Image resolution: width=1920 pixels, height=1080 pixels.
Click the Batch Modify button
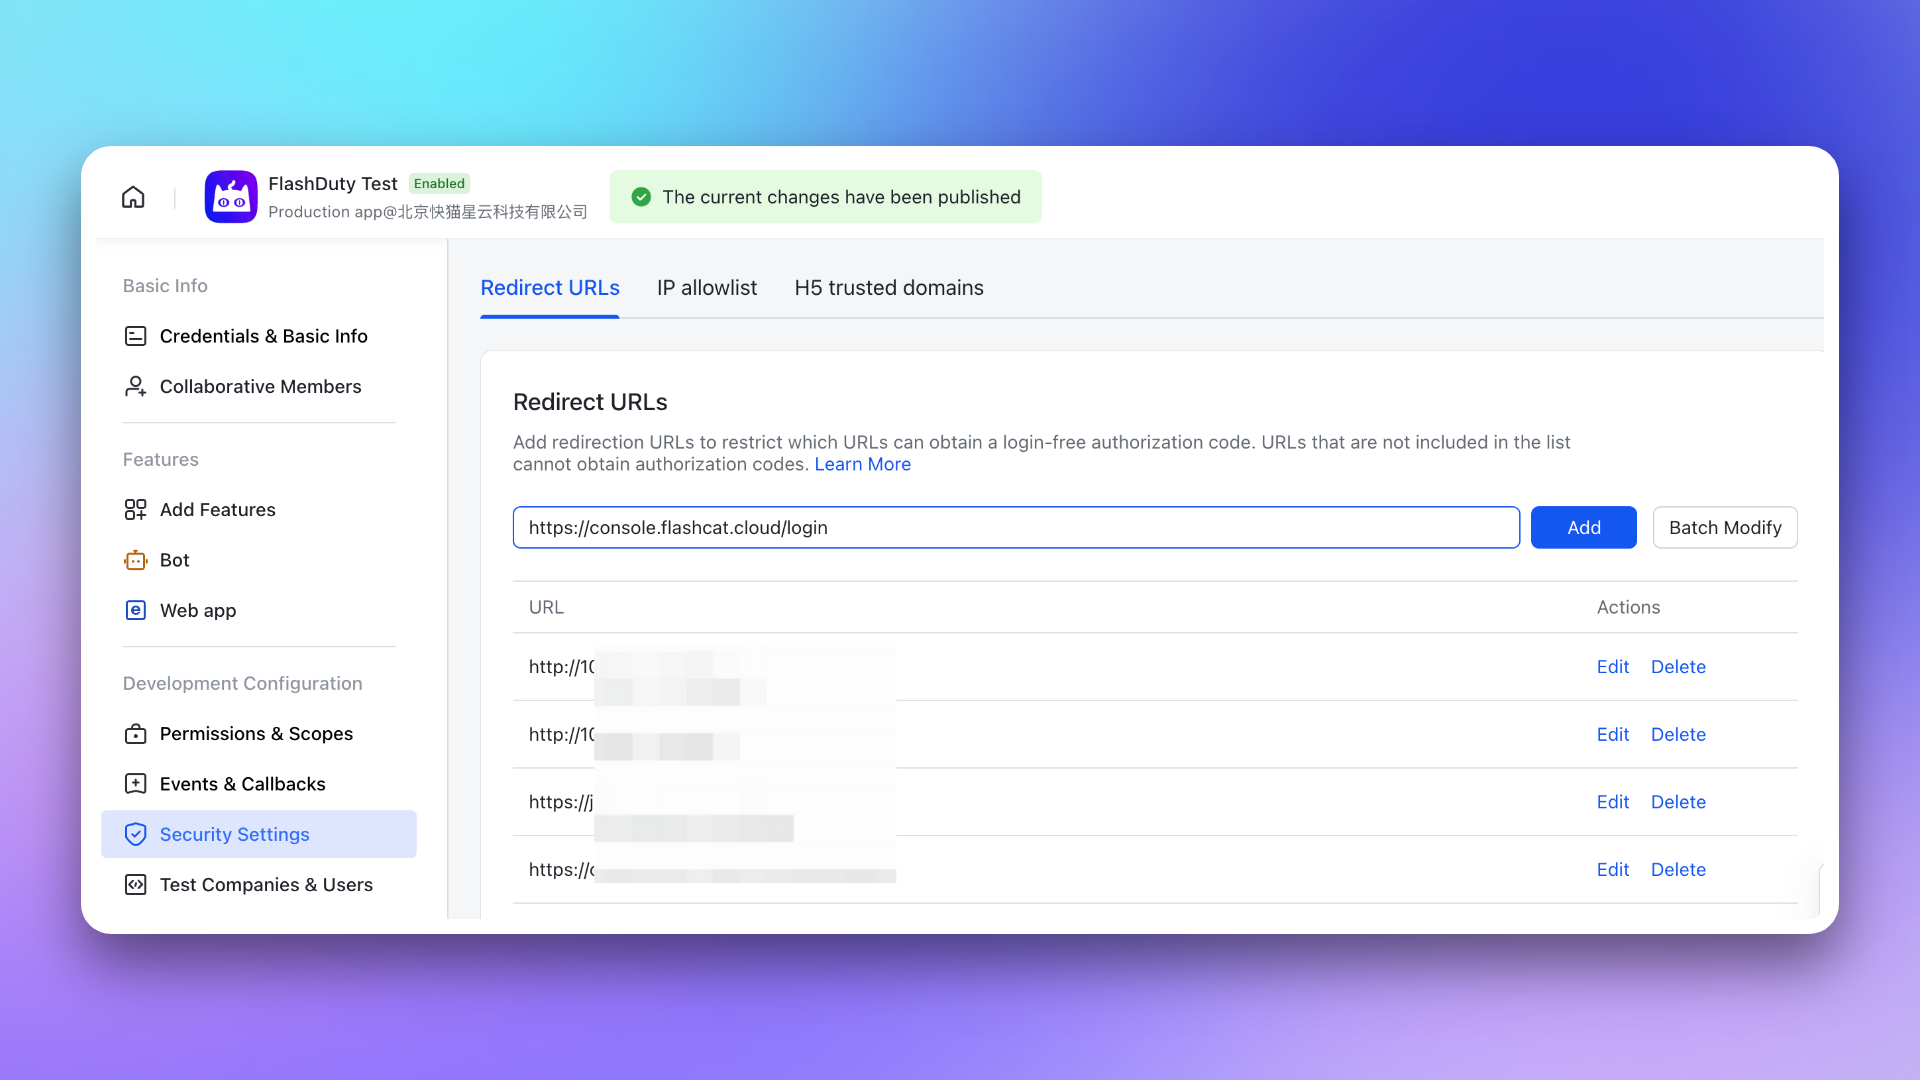pos(1724,527)
